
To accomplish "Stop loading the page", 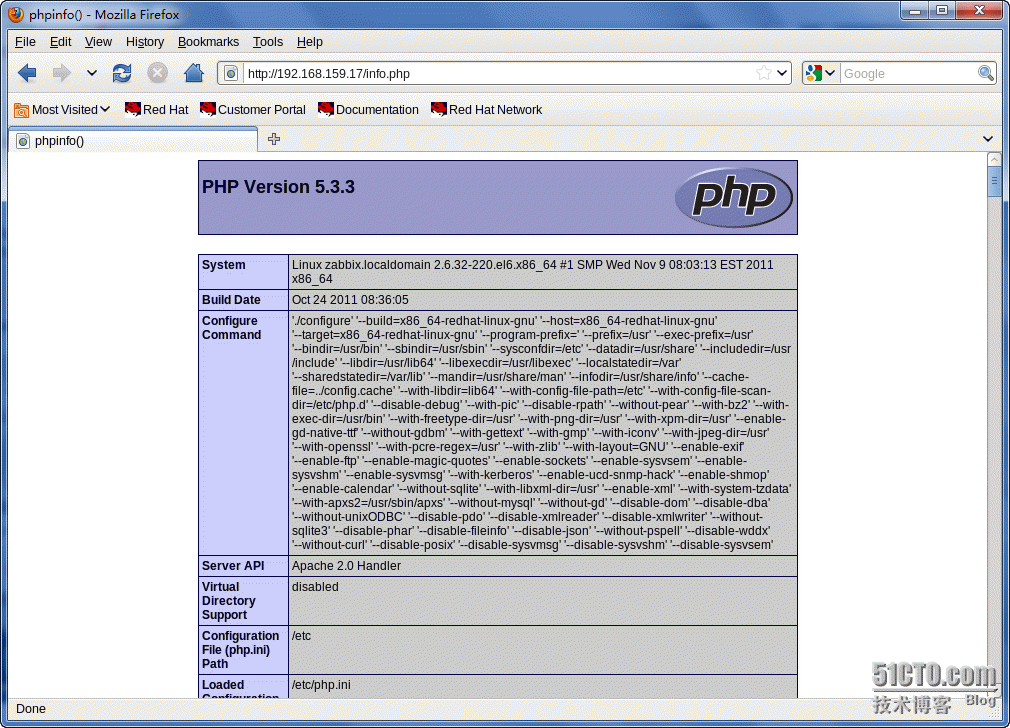I will [157, 73].
